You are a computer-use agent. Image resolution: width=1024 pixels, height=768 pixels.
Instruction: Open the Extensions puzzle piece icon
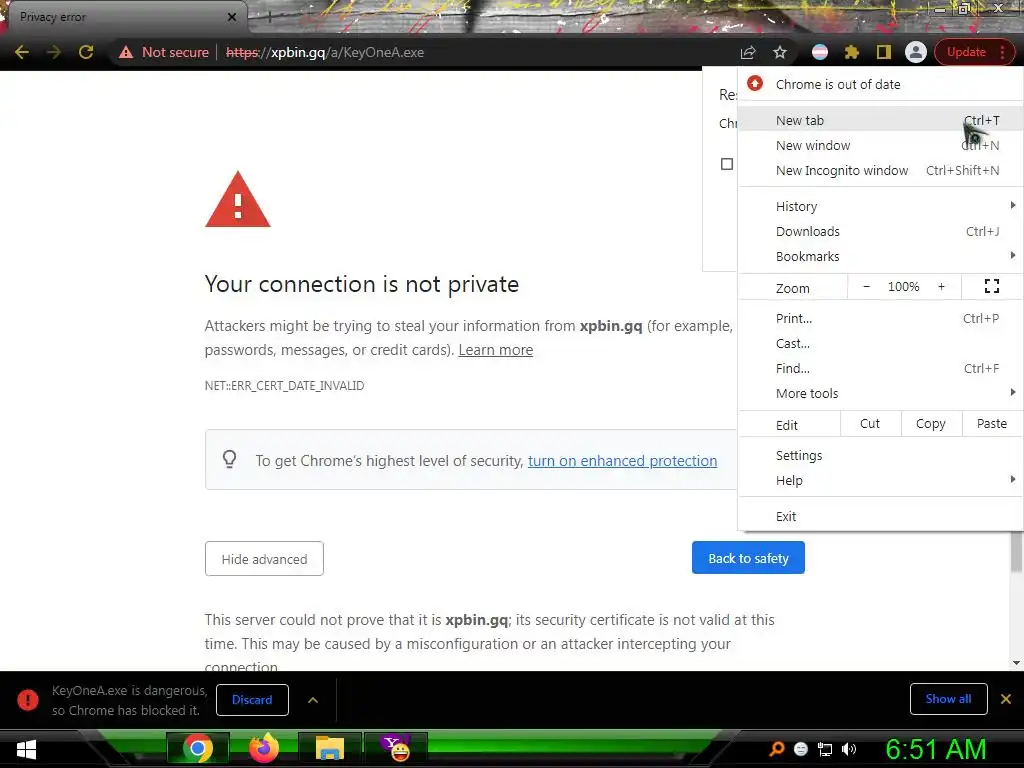(x=852, y=52)
